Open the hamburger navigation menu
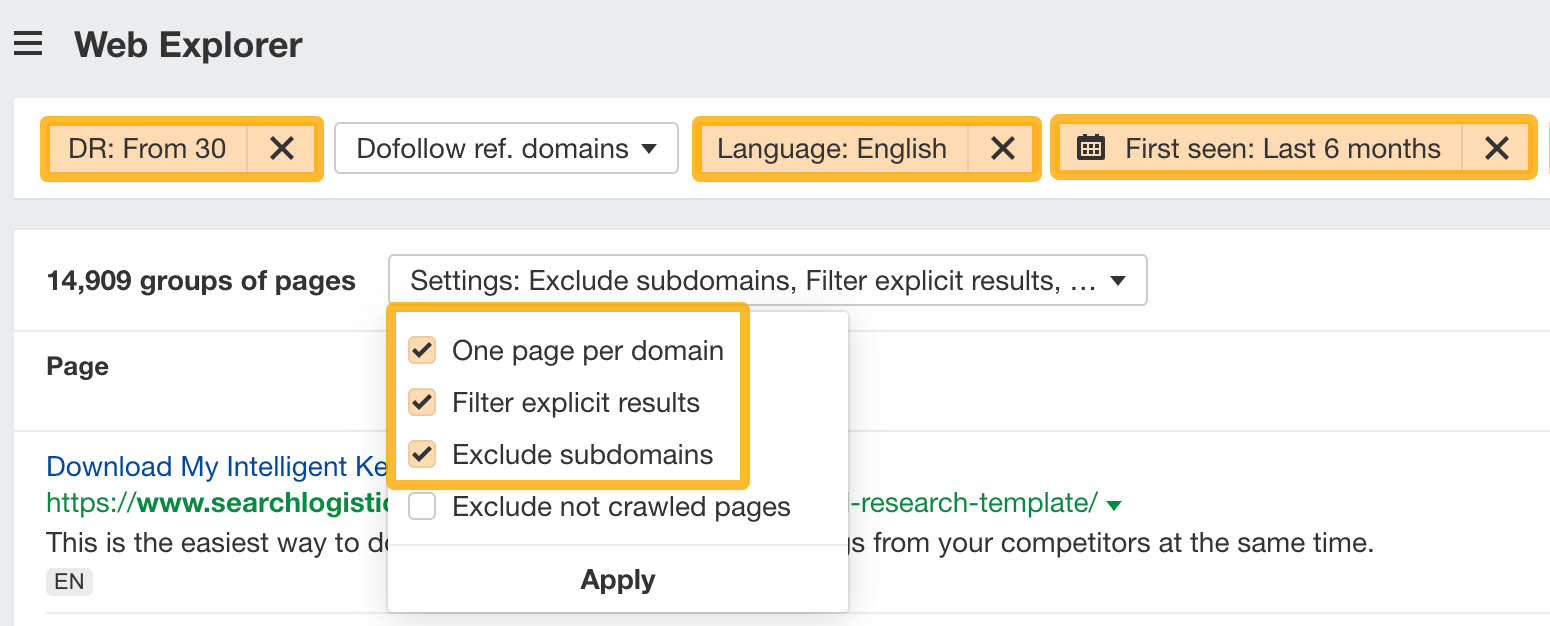 coord(27,42)
